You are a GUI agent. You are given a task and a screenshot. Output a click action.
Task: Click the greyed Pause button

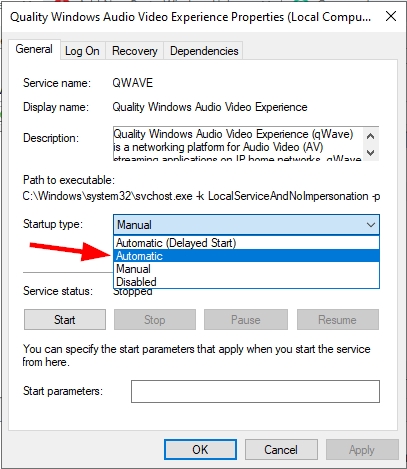click(246, 320)
